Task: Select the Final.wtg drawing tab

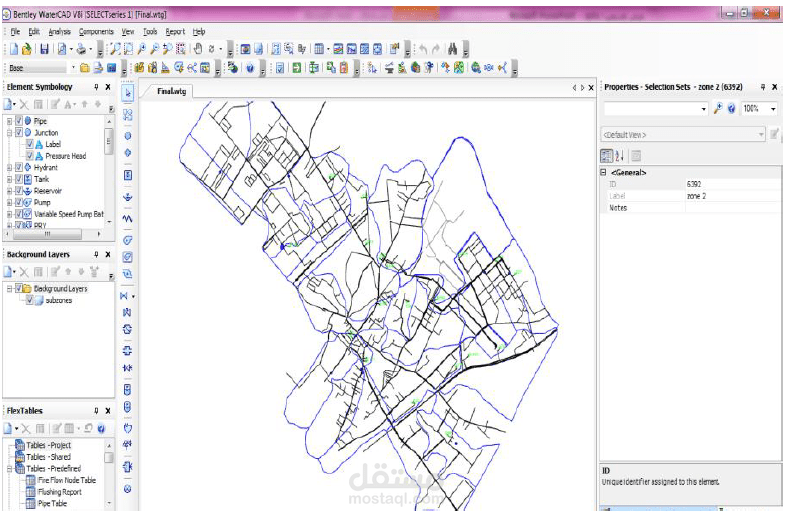Action: pos(171,91)
